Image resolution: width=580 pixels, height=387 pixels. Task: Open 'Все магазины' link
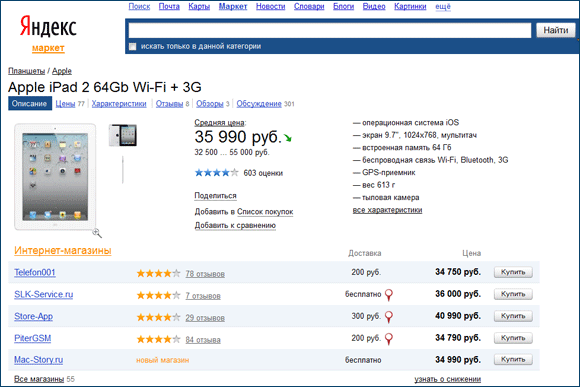pos(39,379)
